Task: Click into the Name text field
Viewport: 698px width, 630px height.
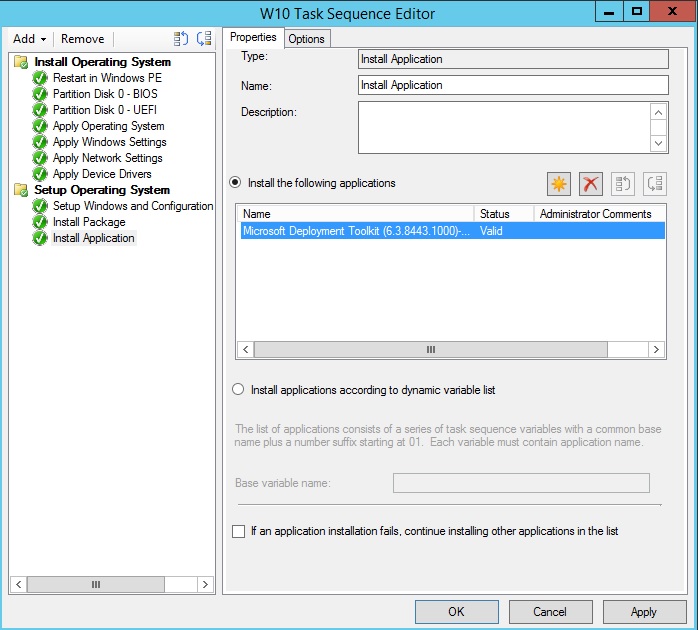Action: [513, 85]
